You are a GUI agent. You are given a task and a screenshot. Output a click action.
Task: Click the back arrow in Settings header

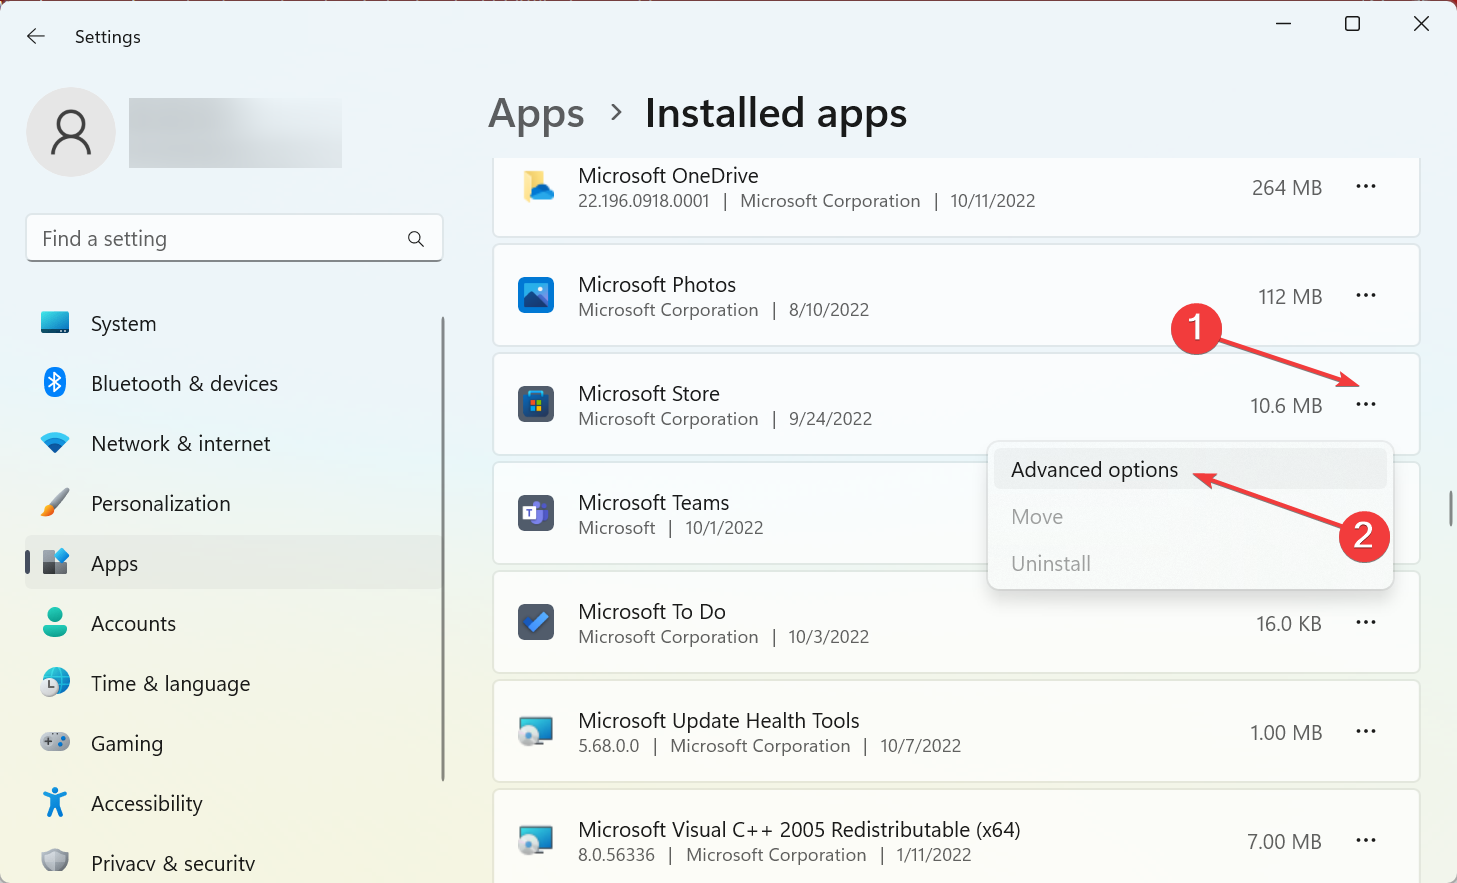tap(36, 36)
